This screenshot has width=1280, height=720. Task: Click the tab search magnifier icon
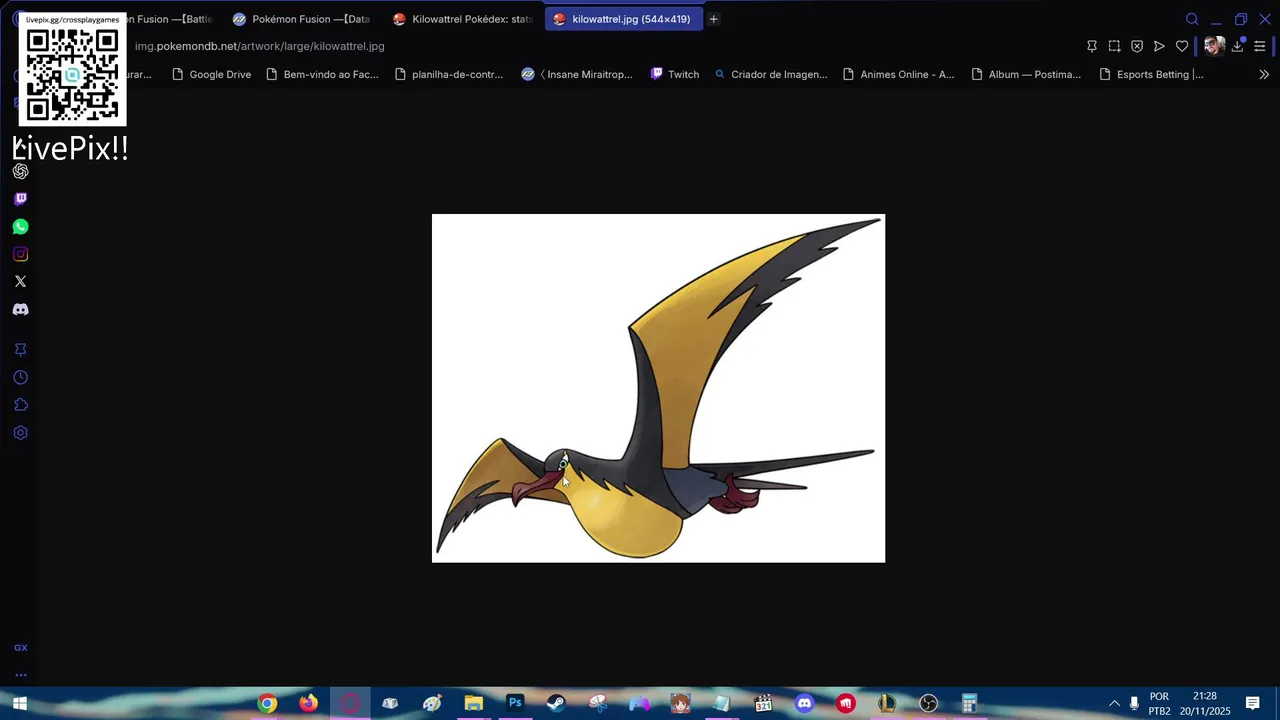[1192, 19]
